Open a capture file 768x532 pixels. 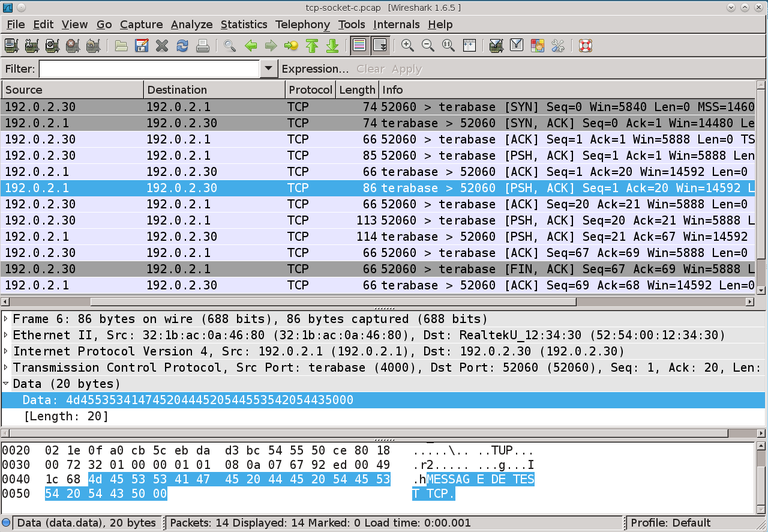coord(121,46)
